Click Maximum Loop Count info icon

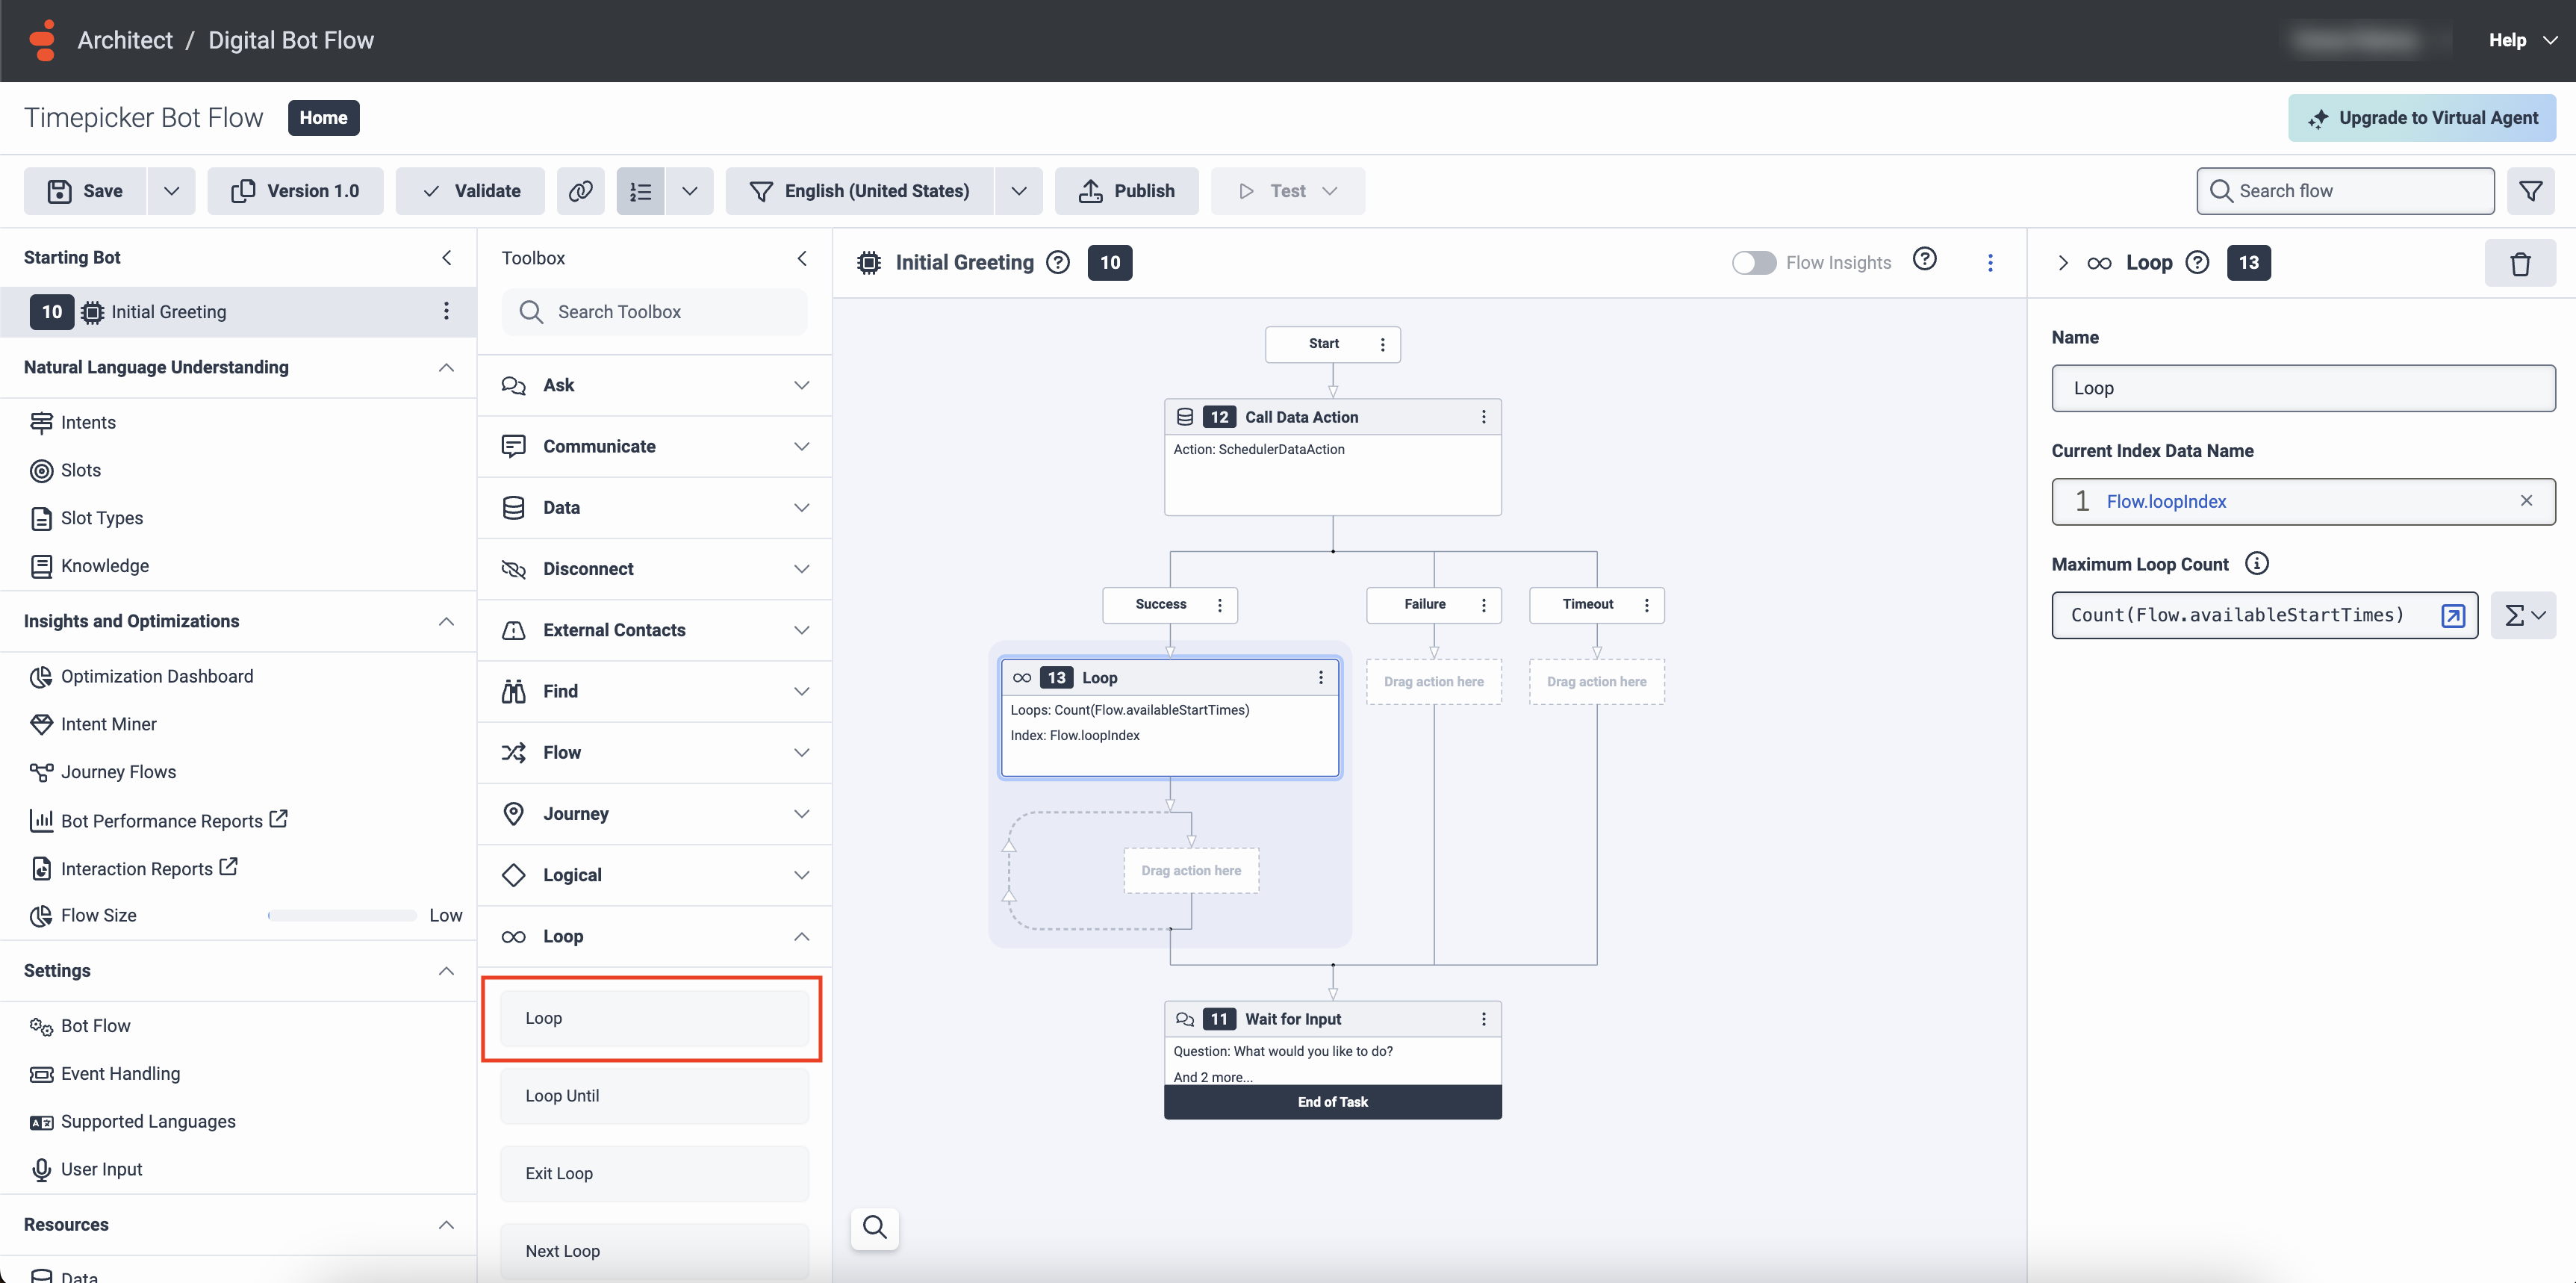(x=2256, y=564)
